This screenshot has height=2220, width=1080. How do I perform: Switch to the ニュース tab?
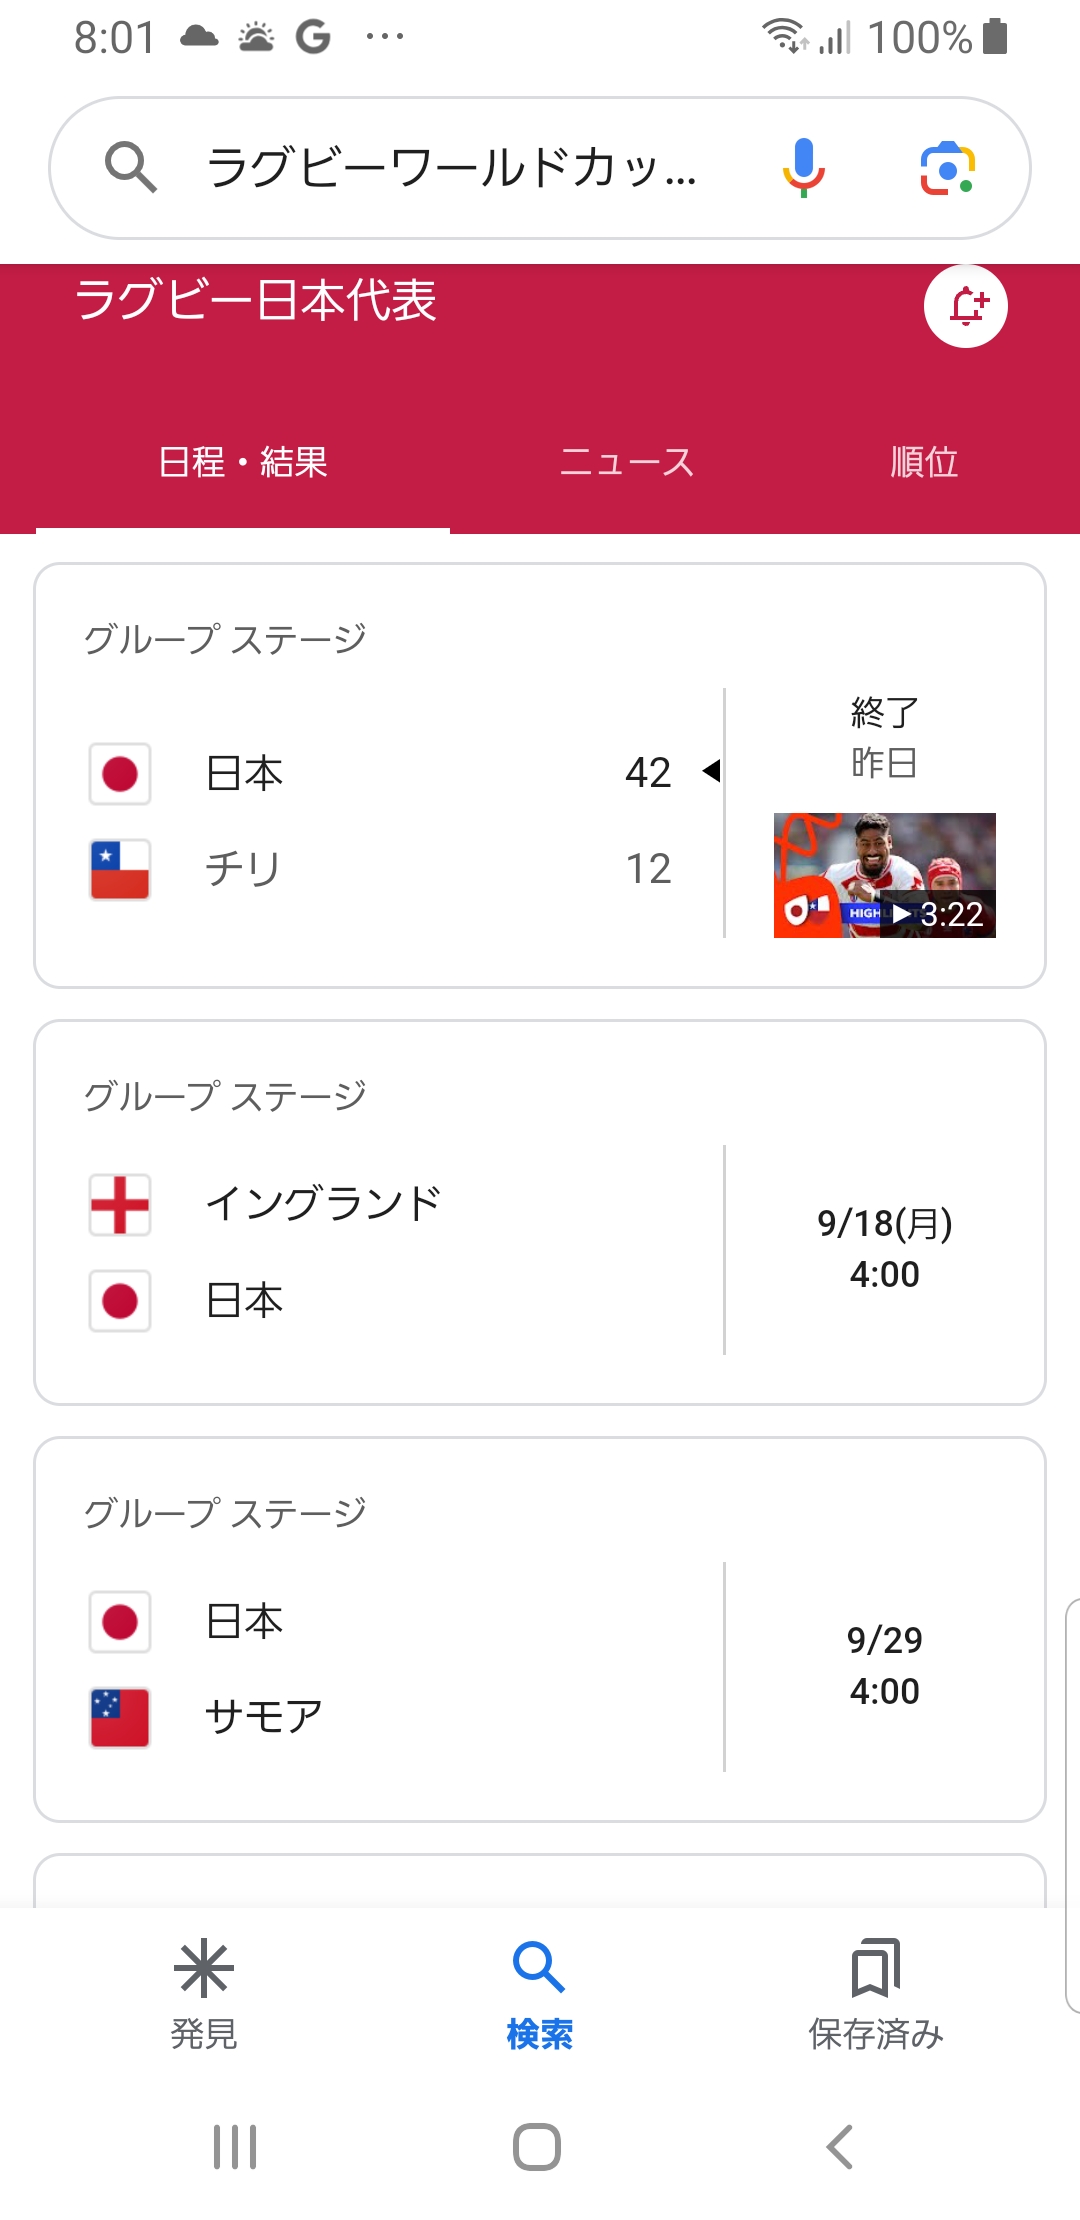point(627,462)
